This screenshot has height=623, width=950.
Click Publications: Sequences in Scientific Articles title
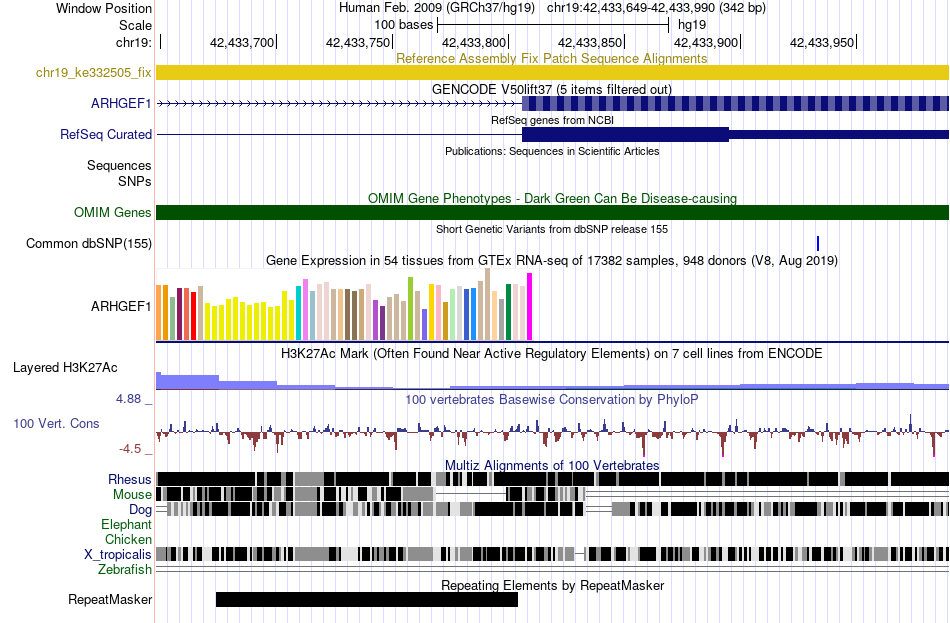coord(552,151)
